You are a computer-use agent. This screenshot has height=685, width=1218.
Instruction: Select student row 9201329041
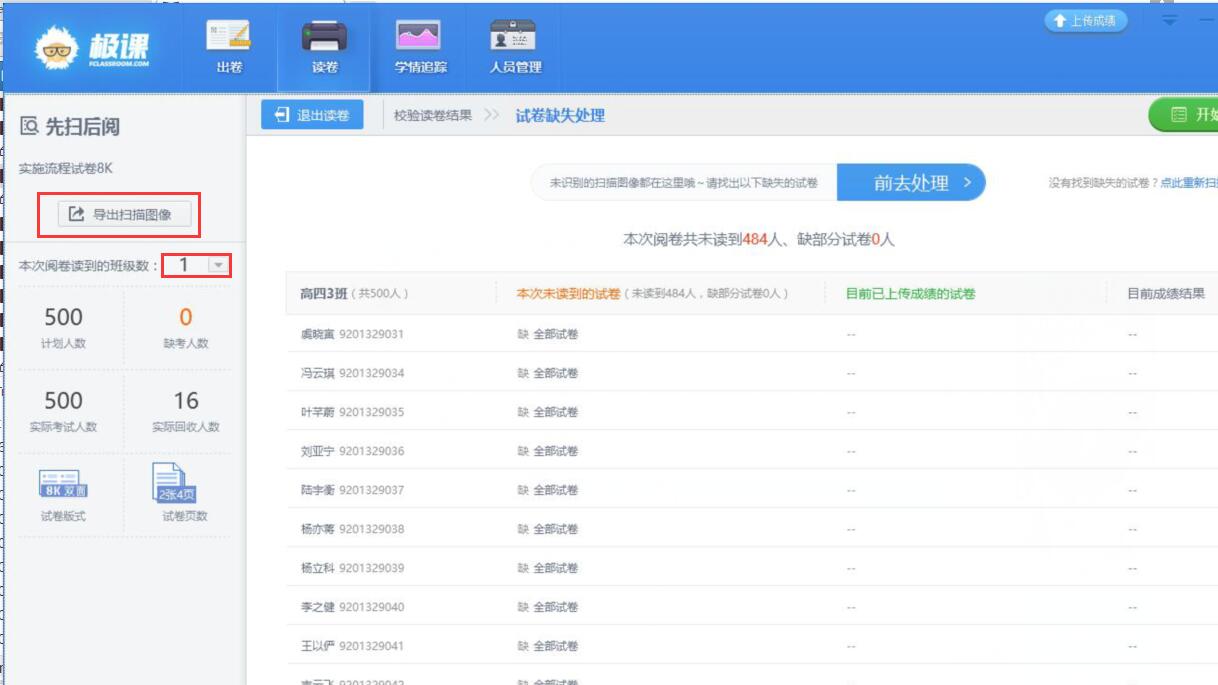[x=752, y=646]
